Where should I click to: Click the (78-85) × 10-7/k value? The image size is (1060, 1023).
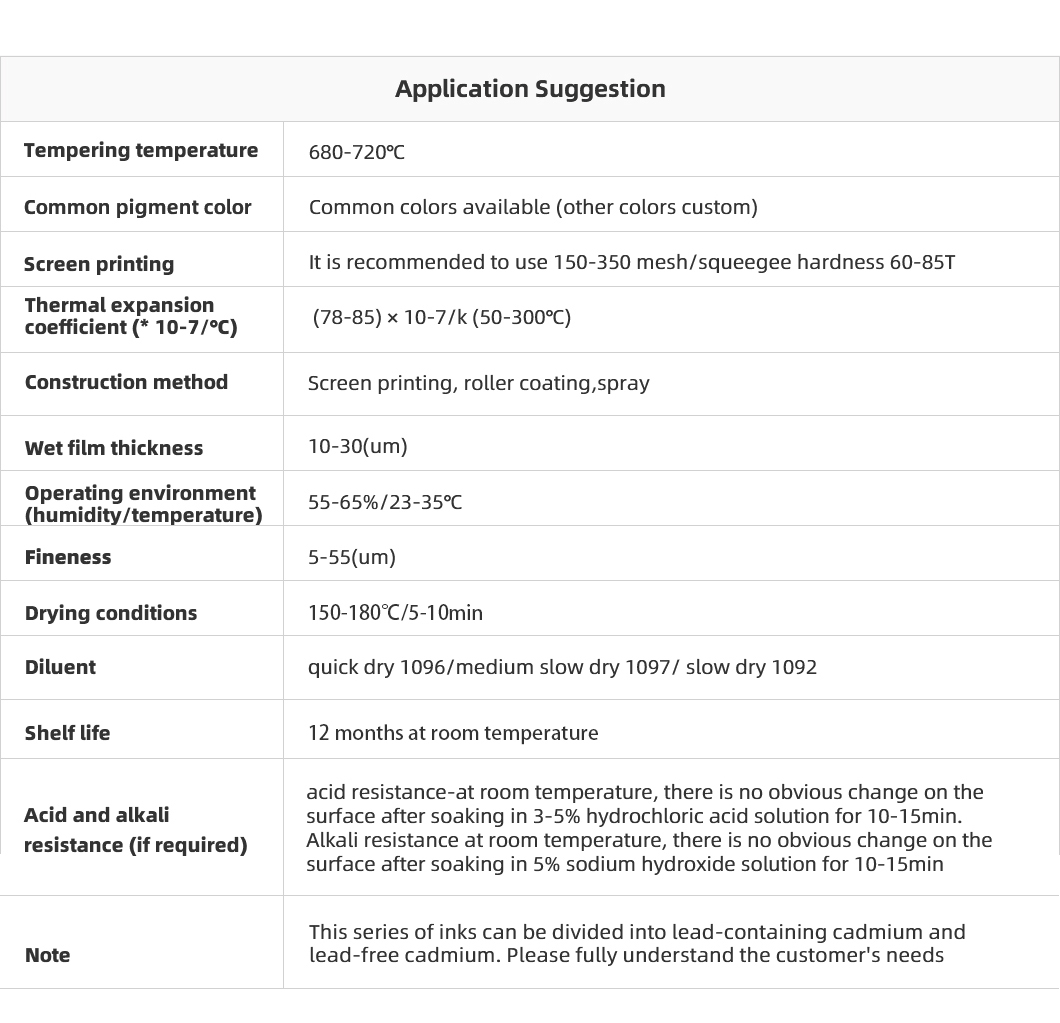(441, 317)
